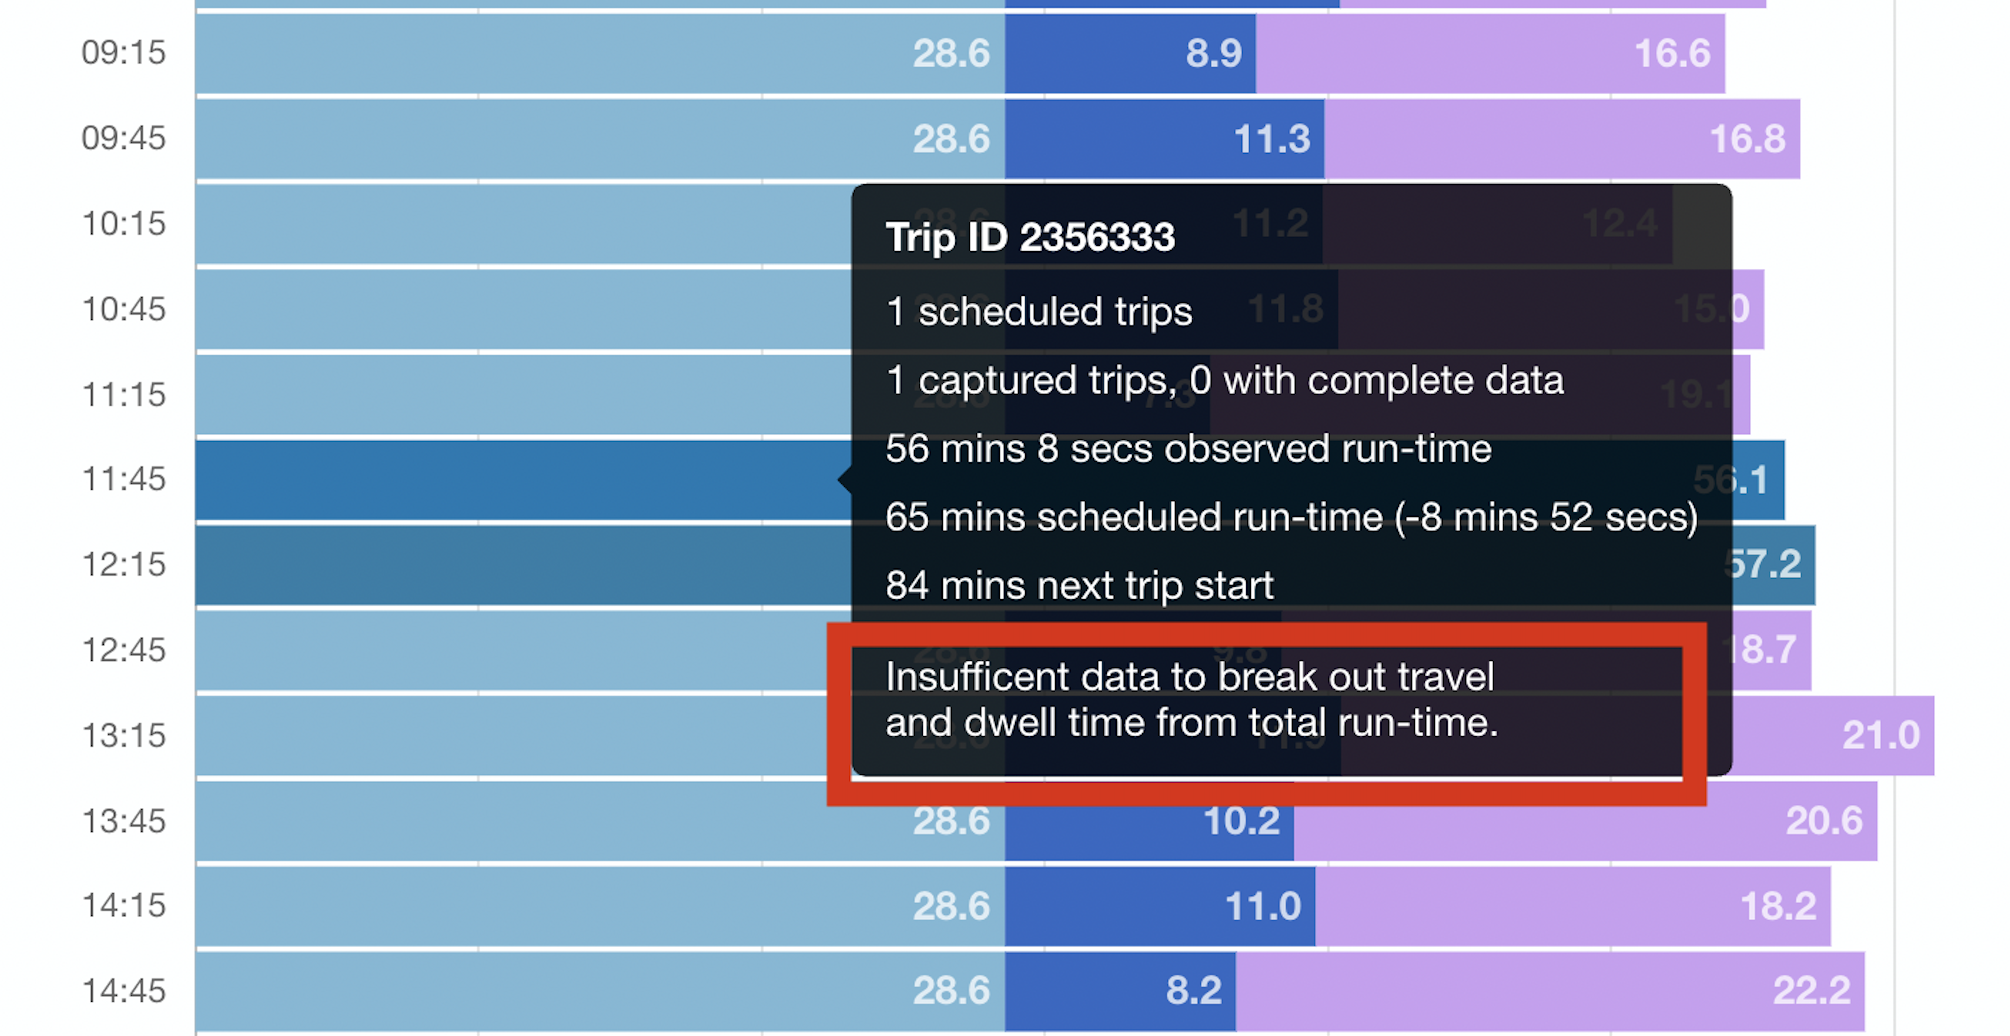This screenshot has height=1036, width=2010.
Task: Click the 10:15 light blue bar segment
Action: click(x=522, y=224)
